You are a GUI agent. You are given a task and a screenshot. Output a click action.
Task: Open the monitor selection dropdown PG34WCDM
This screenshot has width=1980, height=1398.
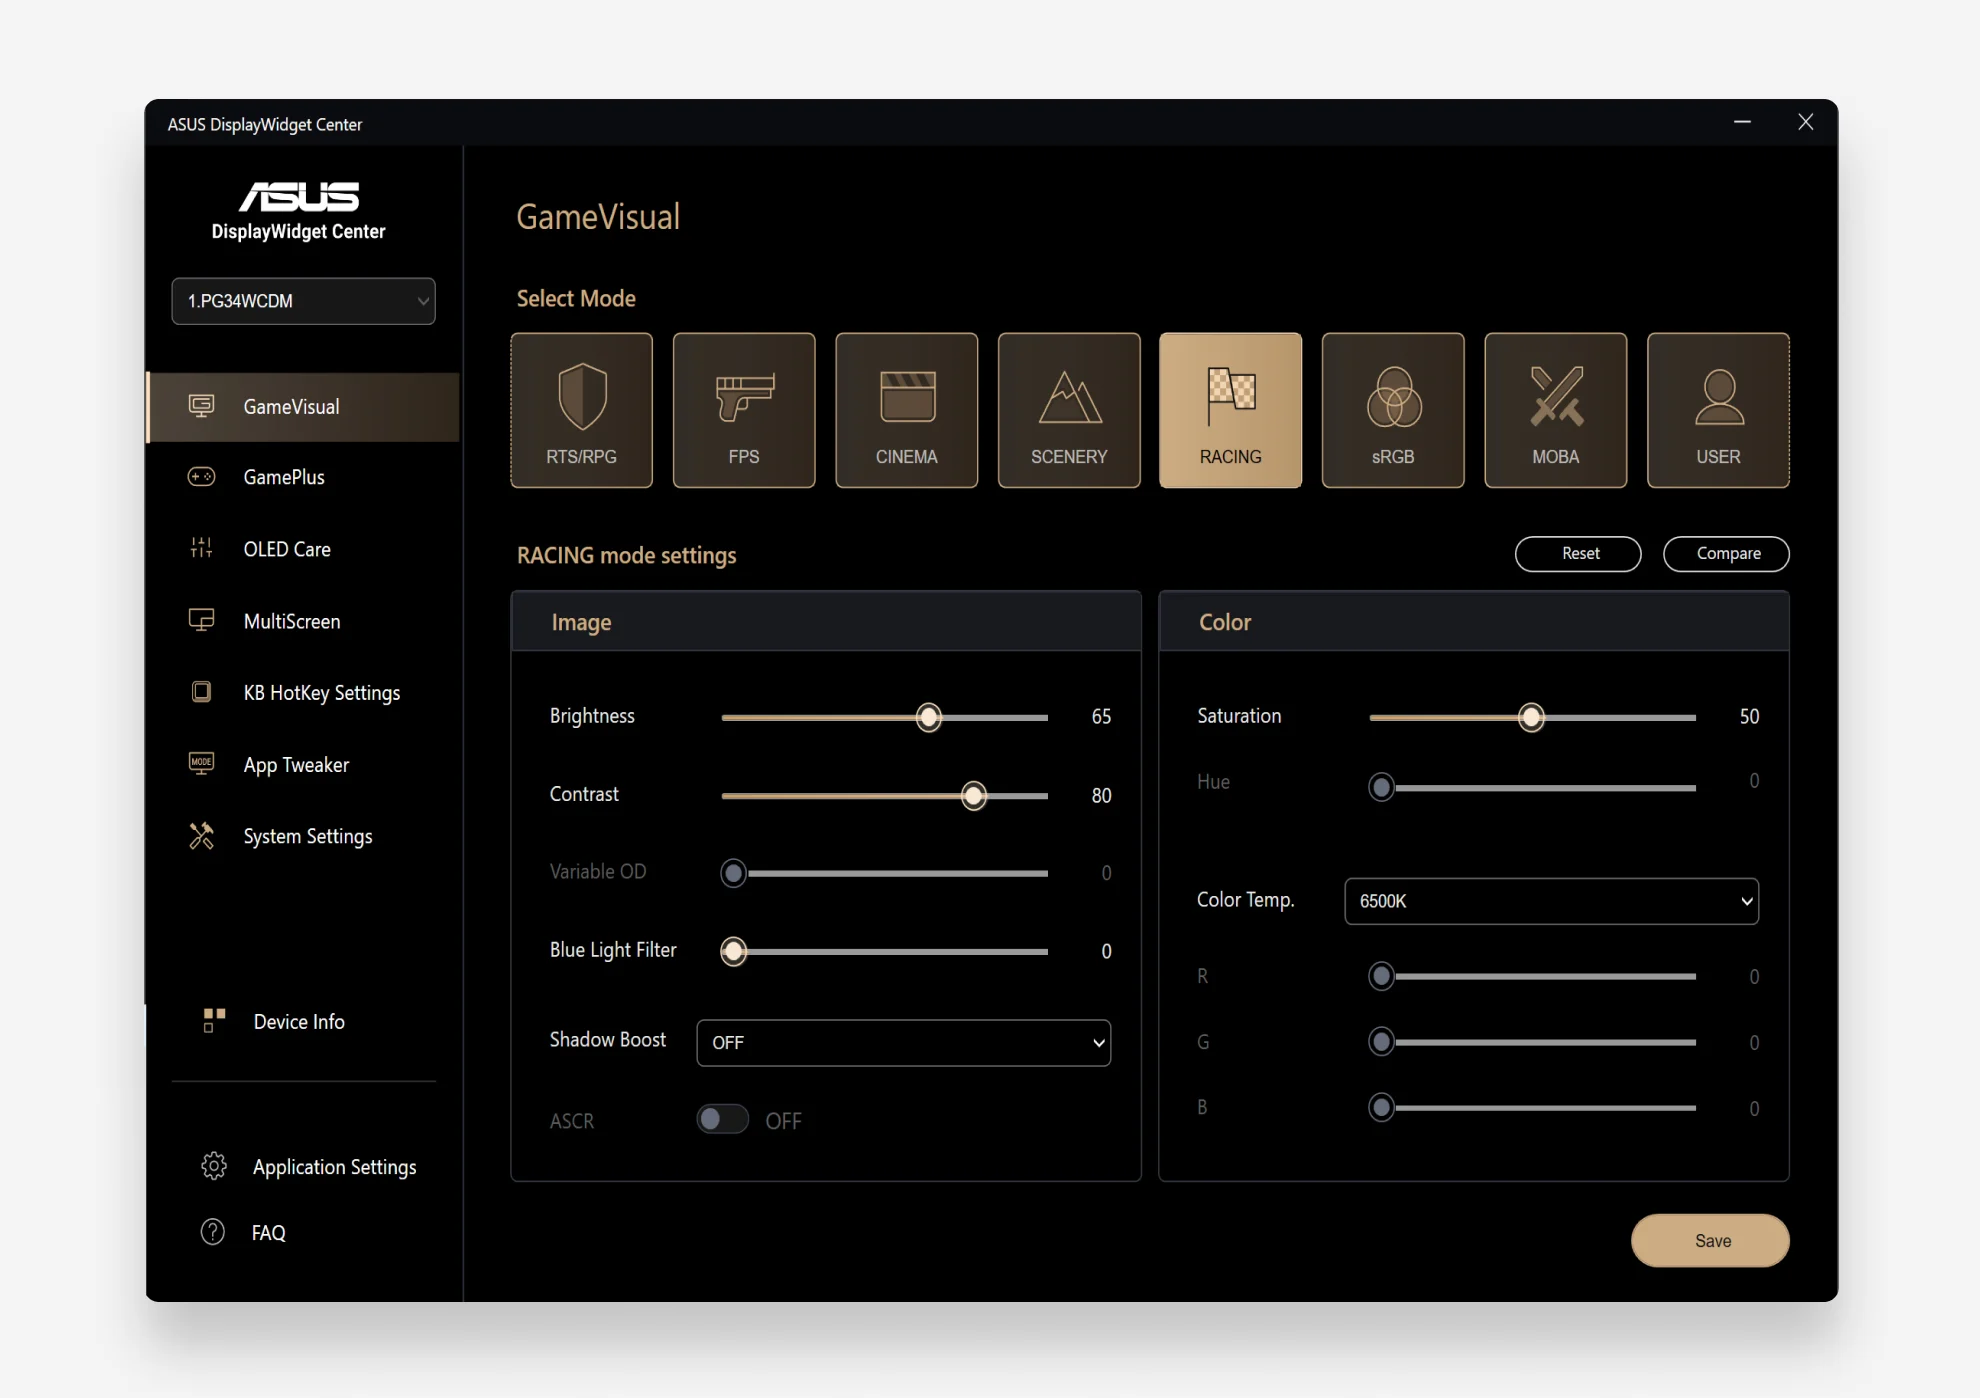pos(303,301)
